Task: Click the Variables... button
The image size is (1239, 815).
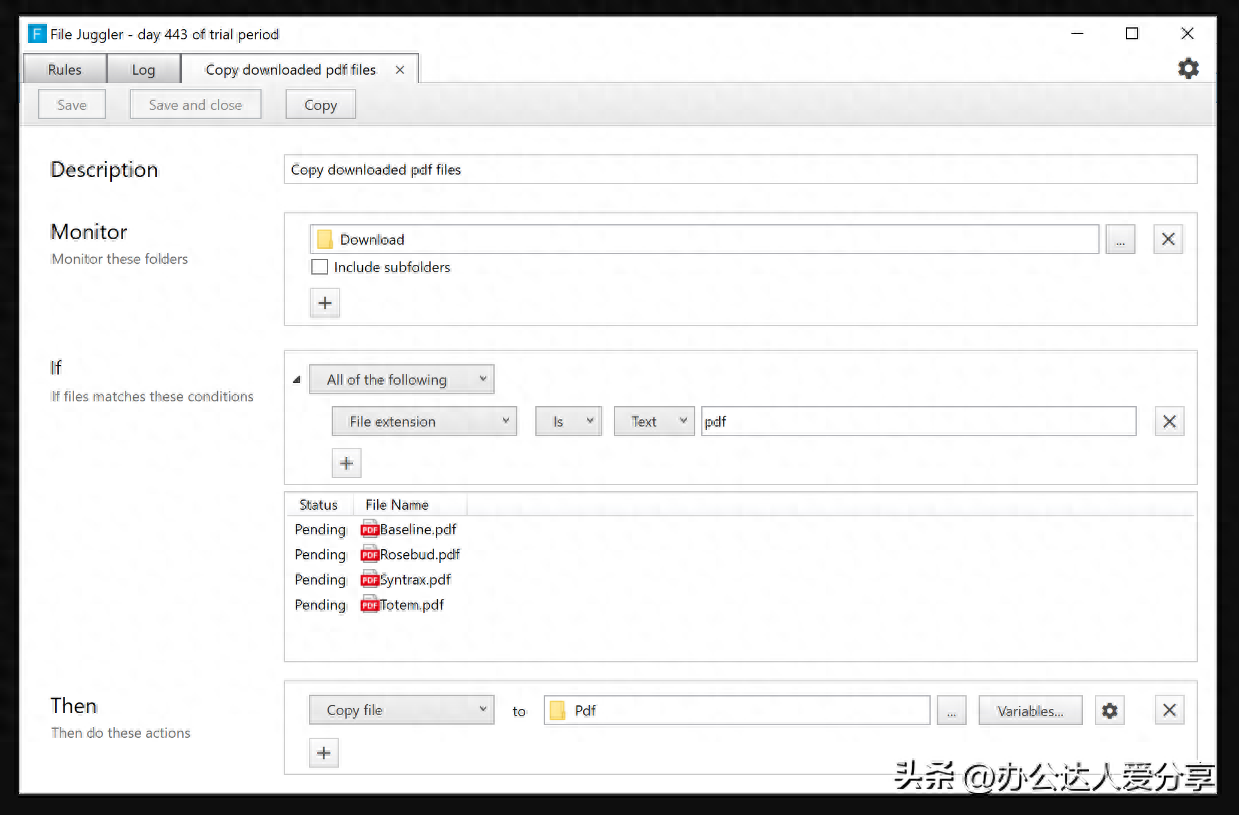Action: point(1030,711)
